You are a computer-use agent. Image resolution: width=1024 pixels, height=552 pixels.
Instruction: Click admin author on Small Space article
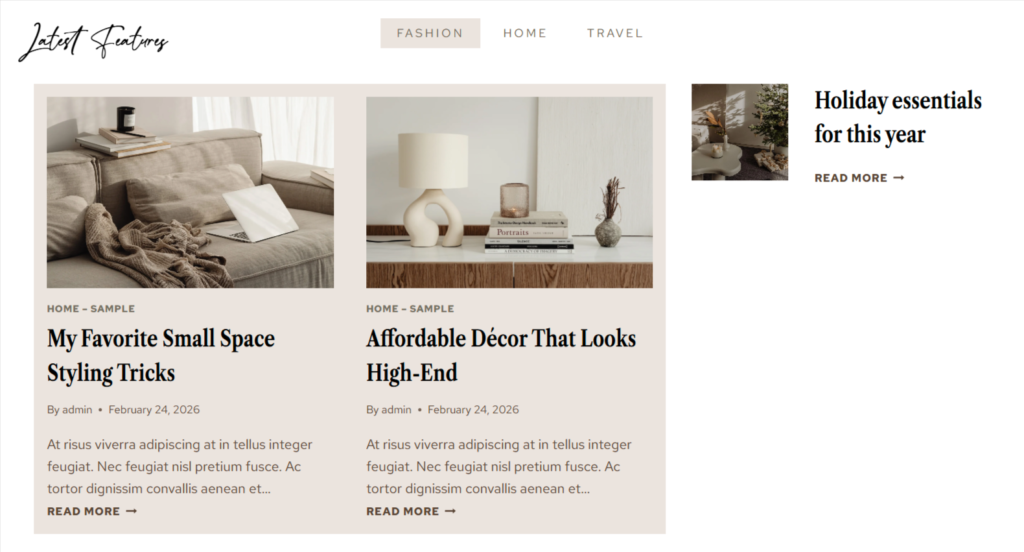(x=77, y=410)
